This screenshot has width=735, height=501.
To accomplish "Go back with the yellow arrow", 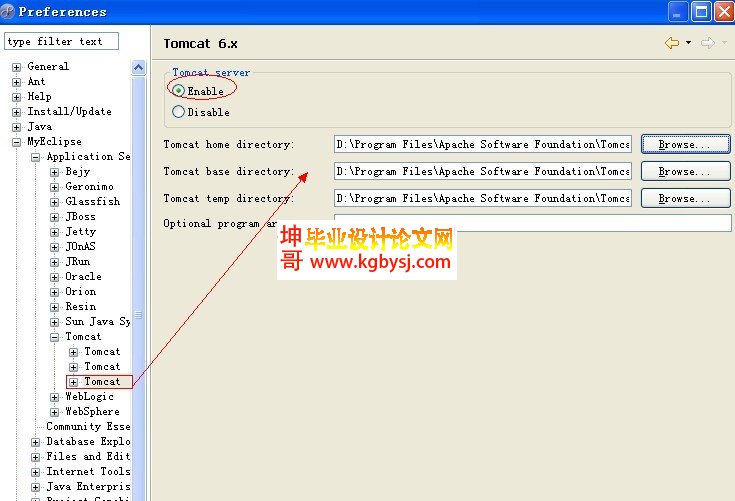I will [x=672, y=43].
